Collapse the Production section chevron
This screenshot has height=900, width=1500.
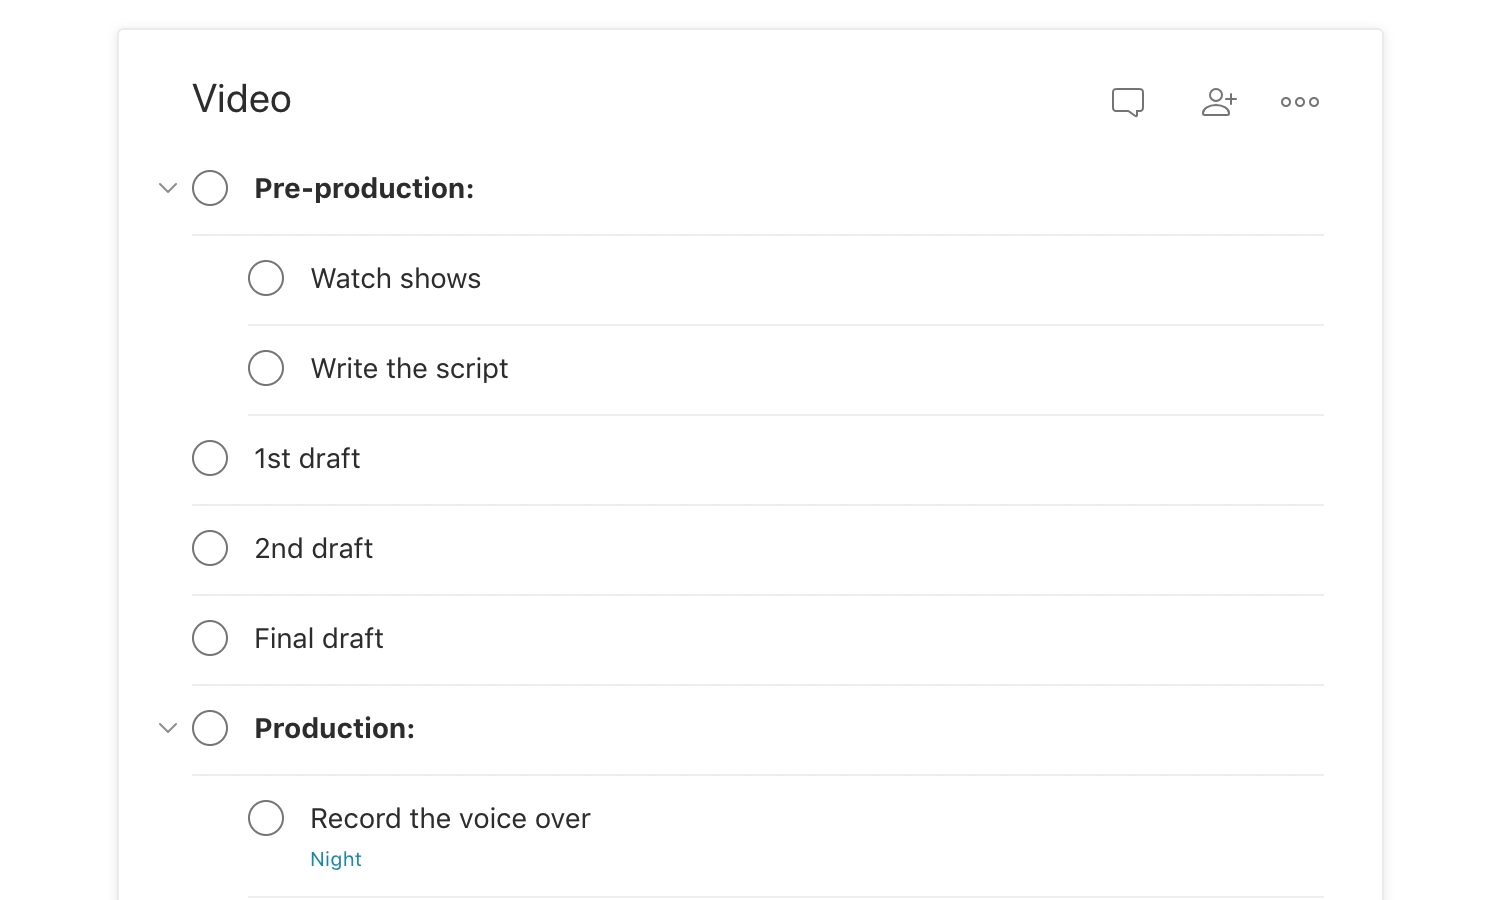coord(168,728)
